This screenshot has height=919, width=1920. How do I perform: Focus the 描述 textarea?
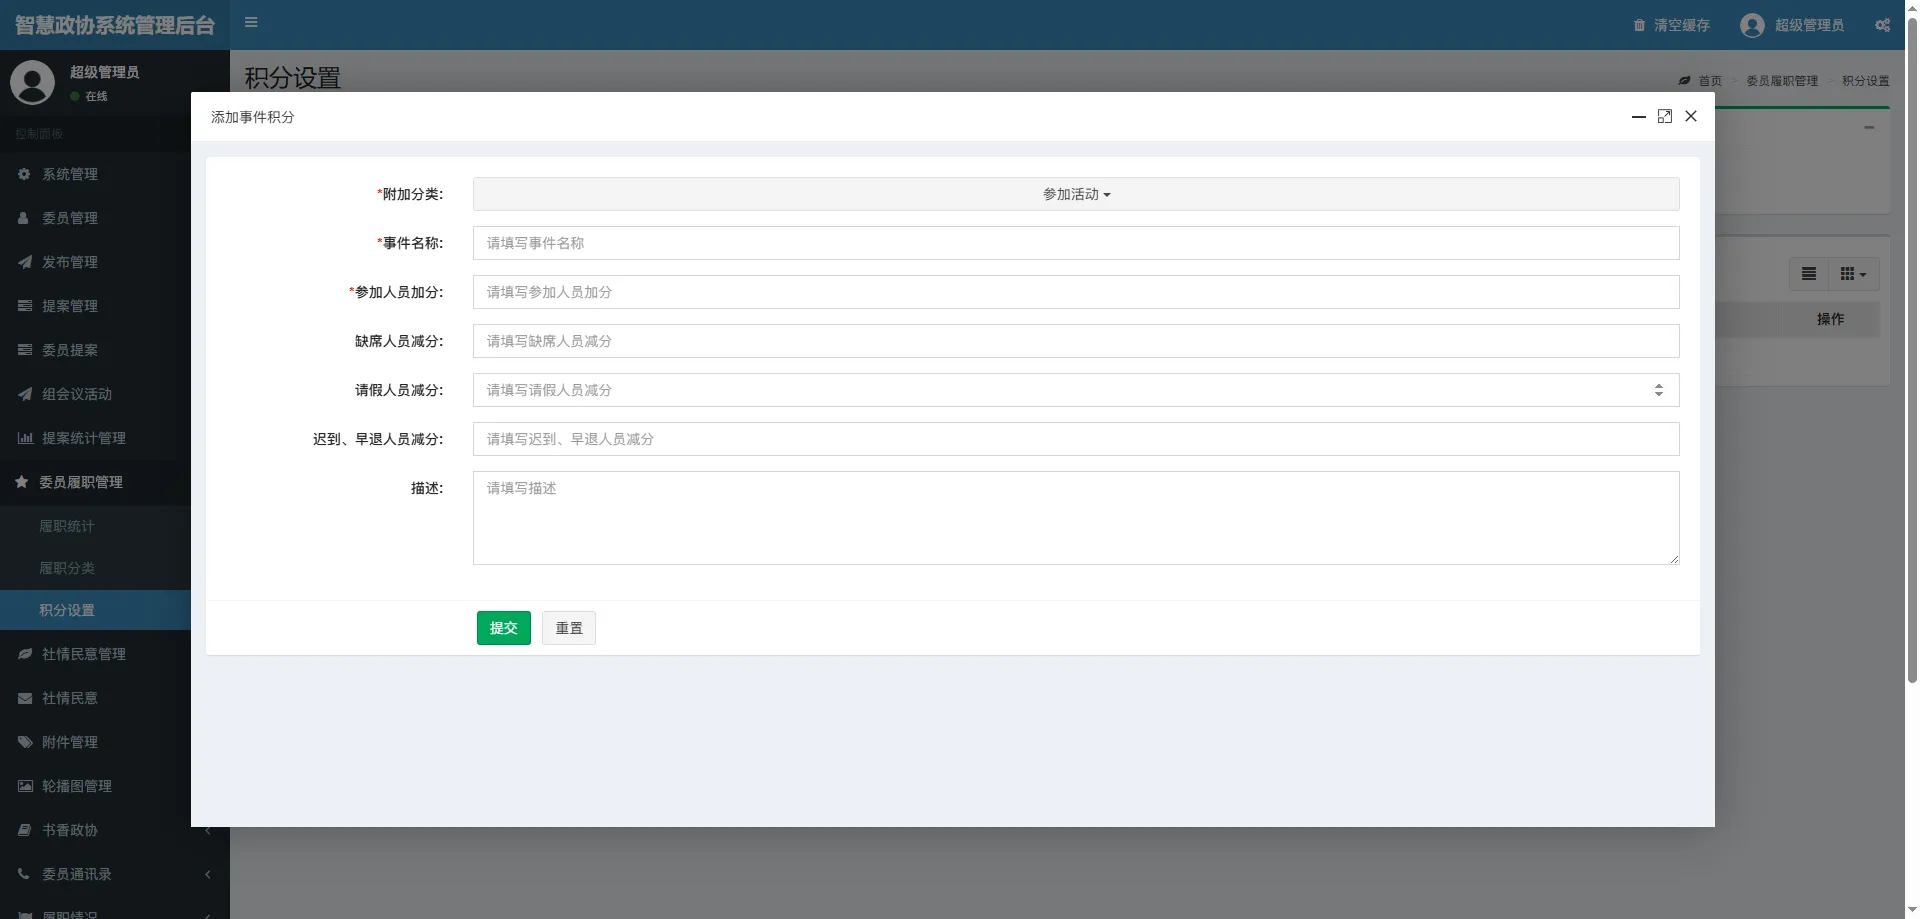pos(1075,517)
